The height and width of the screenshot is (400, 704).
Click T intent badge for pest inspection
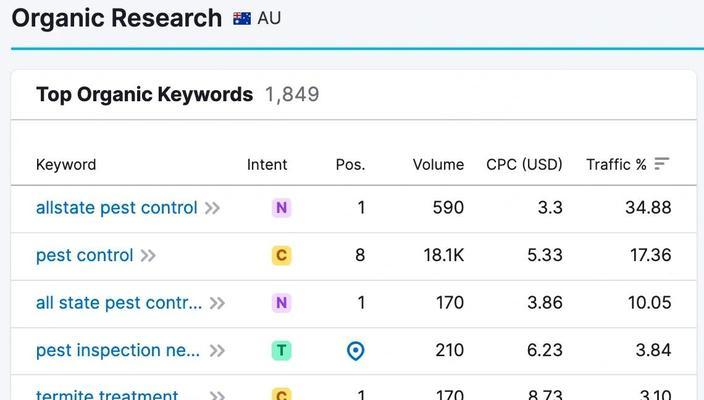pyautogui.click(x=281, y=350)
